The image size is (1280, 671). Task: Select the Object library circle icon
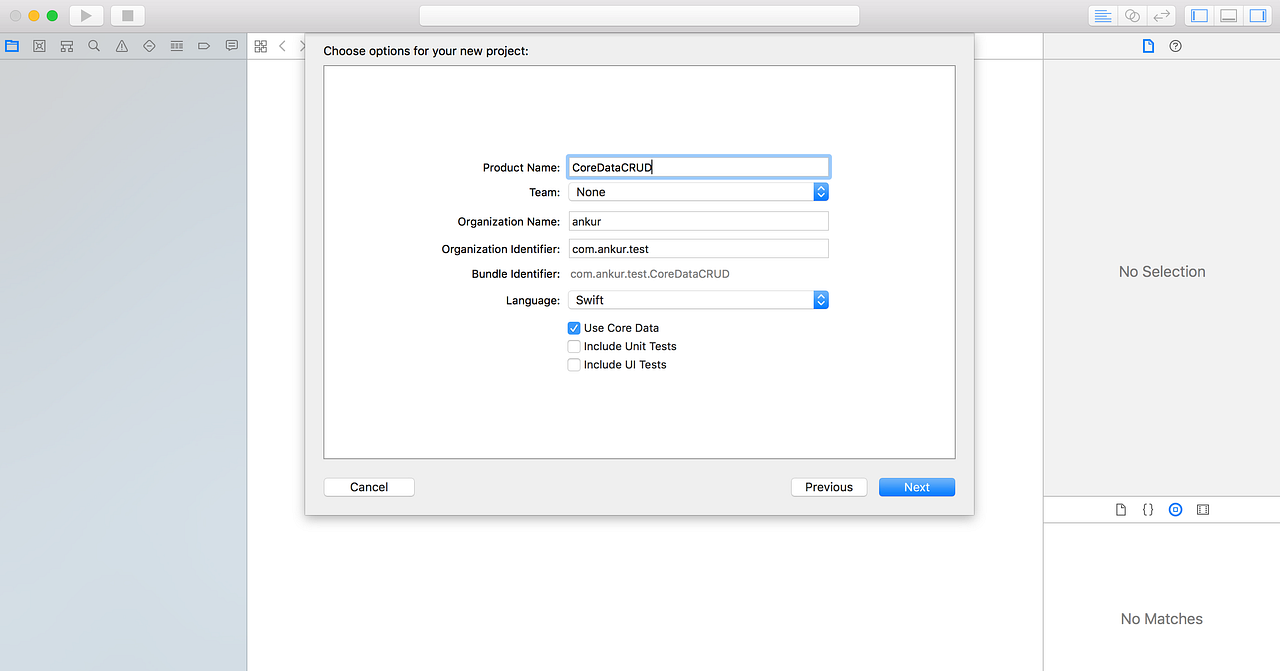coord(1175,509)
